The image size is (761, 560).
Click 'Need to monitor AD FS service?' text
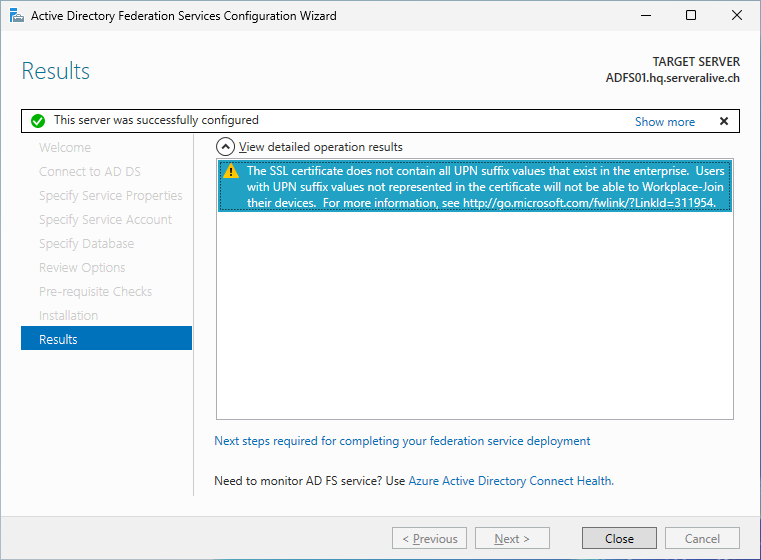pos(298,481)
